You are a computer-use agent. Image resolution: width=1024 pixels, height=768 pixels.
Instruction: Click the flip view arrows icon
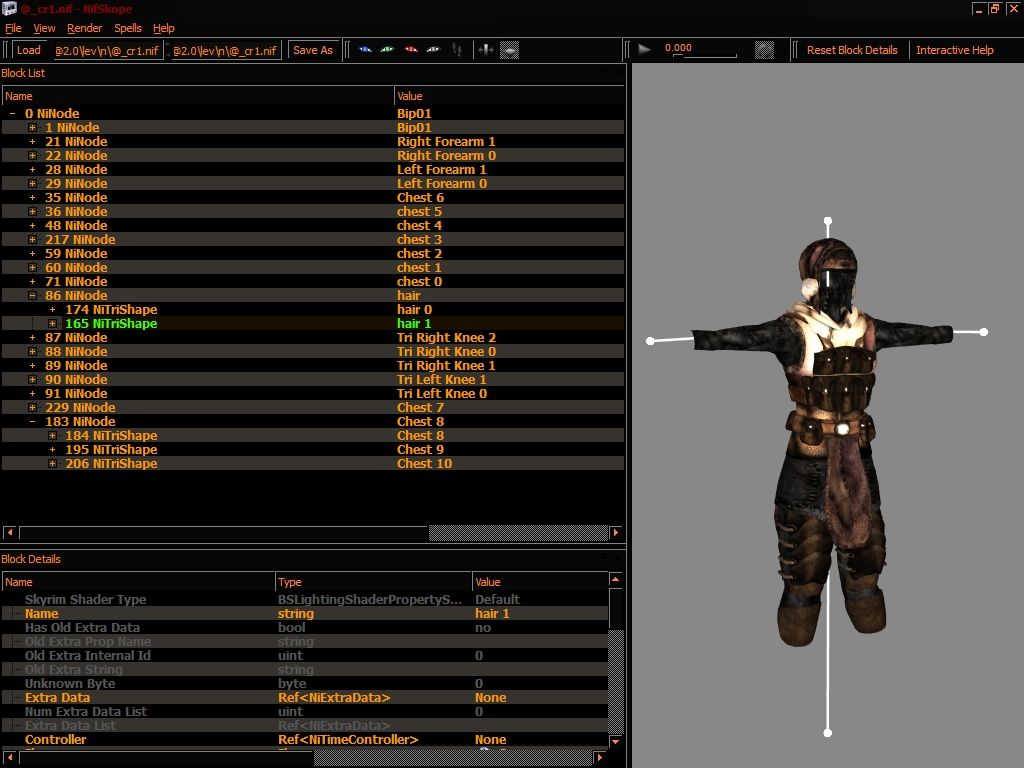[x=486, y=50]
